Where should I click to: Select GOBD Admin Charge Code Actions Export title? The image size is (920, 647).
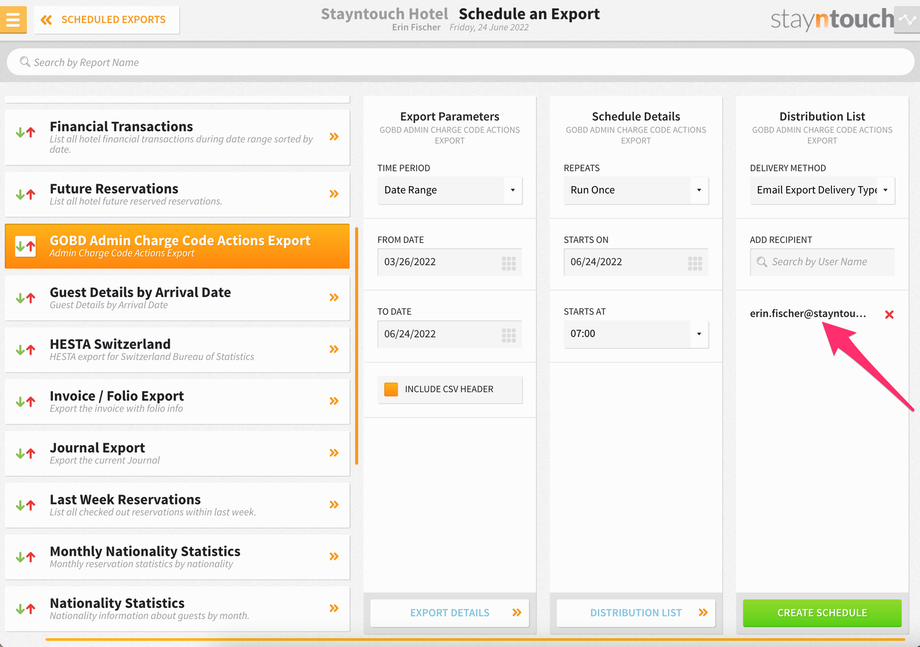point(180,240)
